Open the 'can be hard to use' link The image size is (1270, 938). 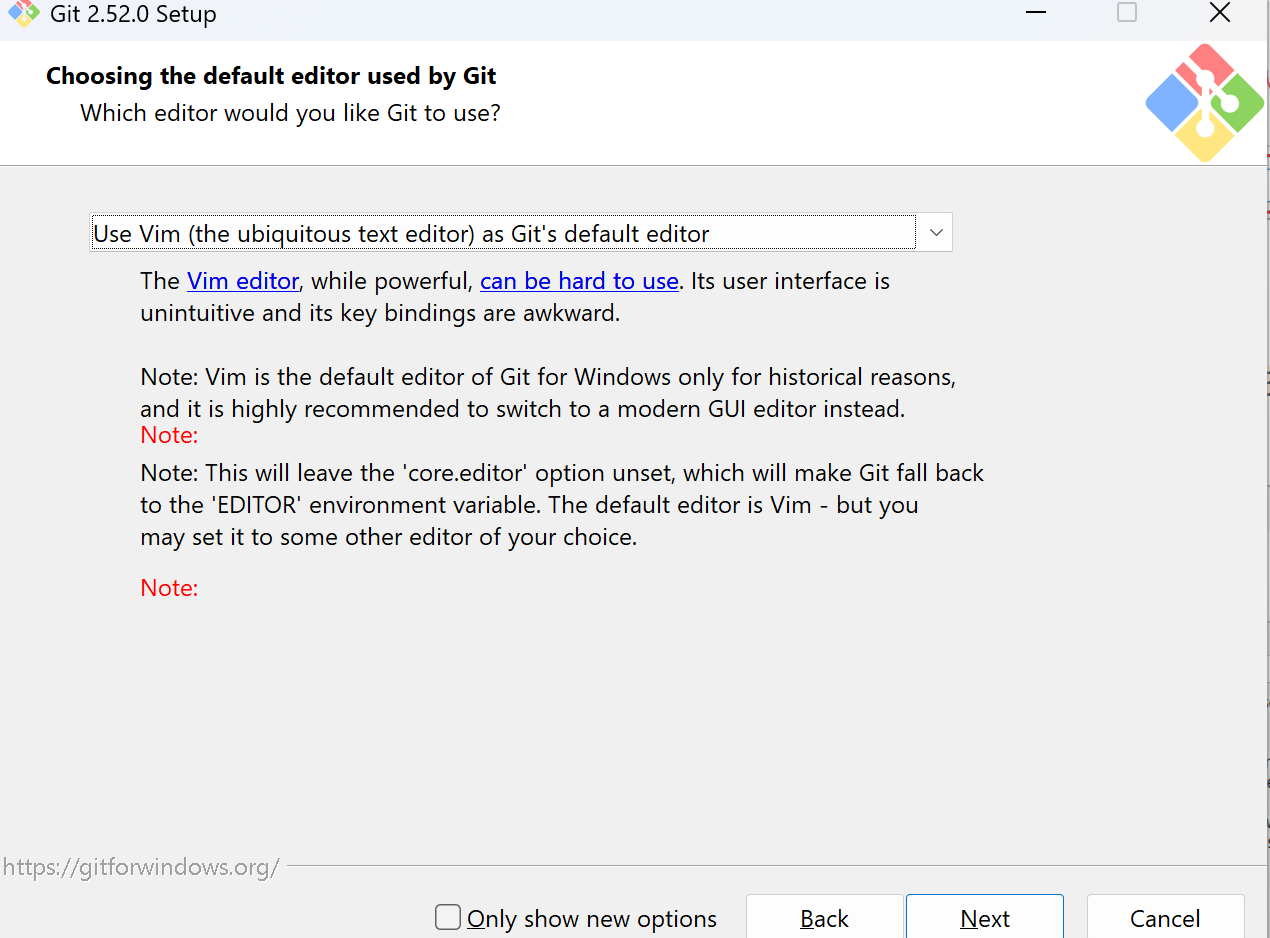coord(579,282)
